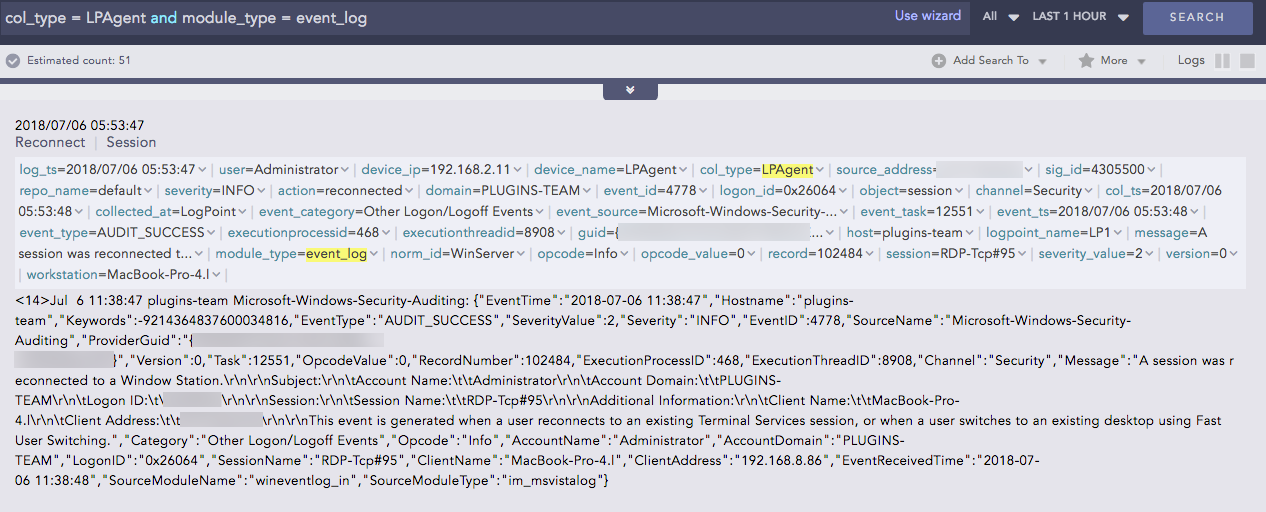Click the log timestamp 2018/07/06 05:53:47 heading
Viewport: 1266px width, 512px height.
[x=80, y=126]
